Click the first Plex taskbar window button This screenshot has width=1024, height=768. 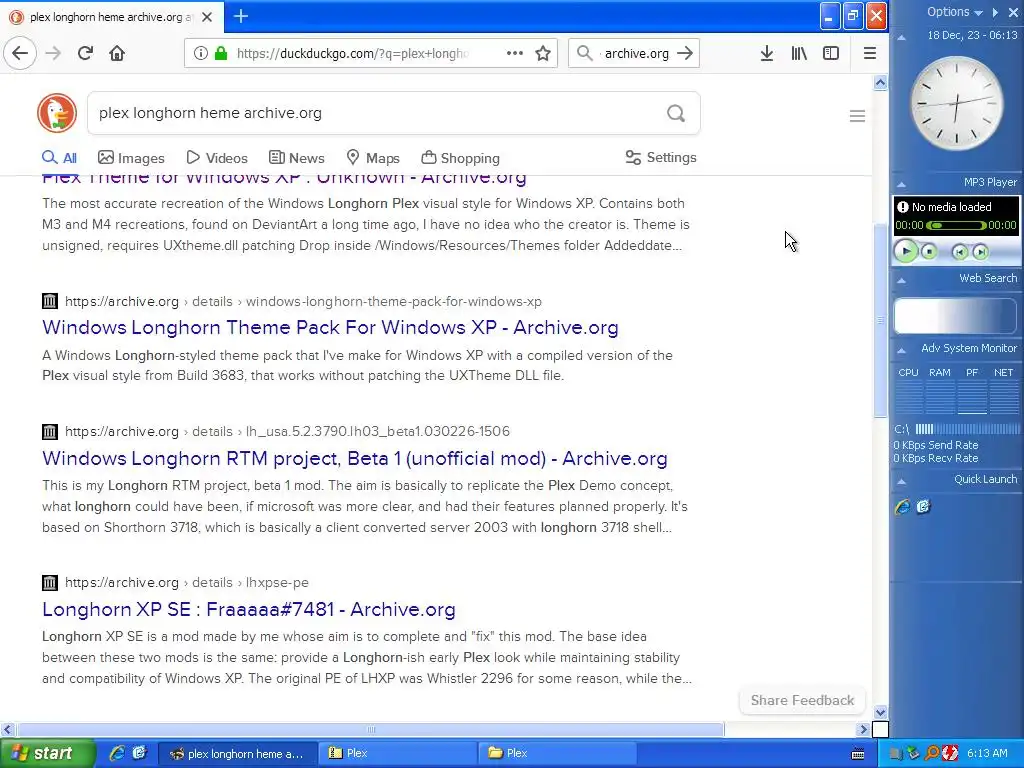pos(396,754)
